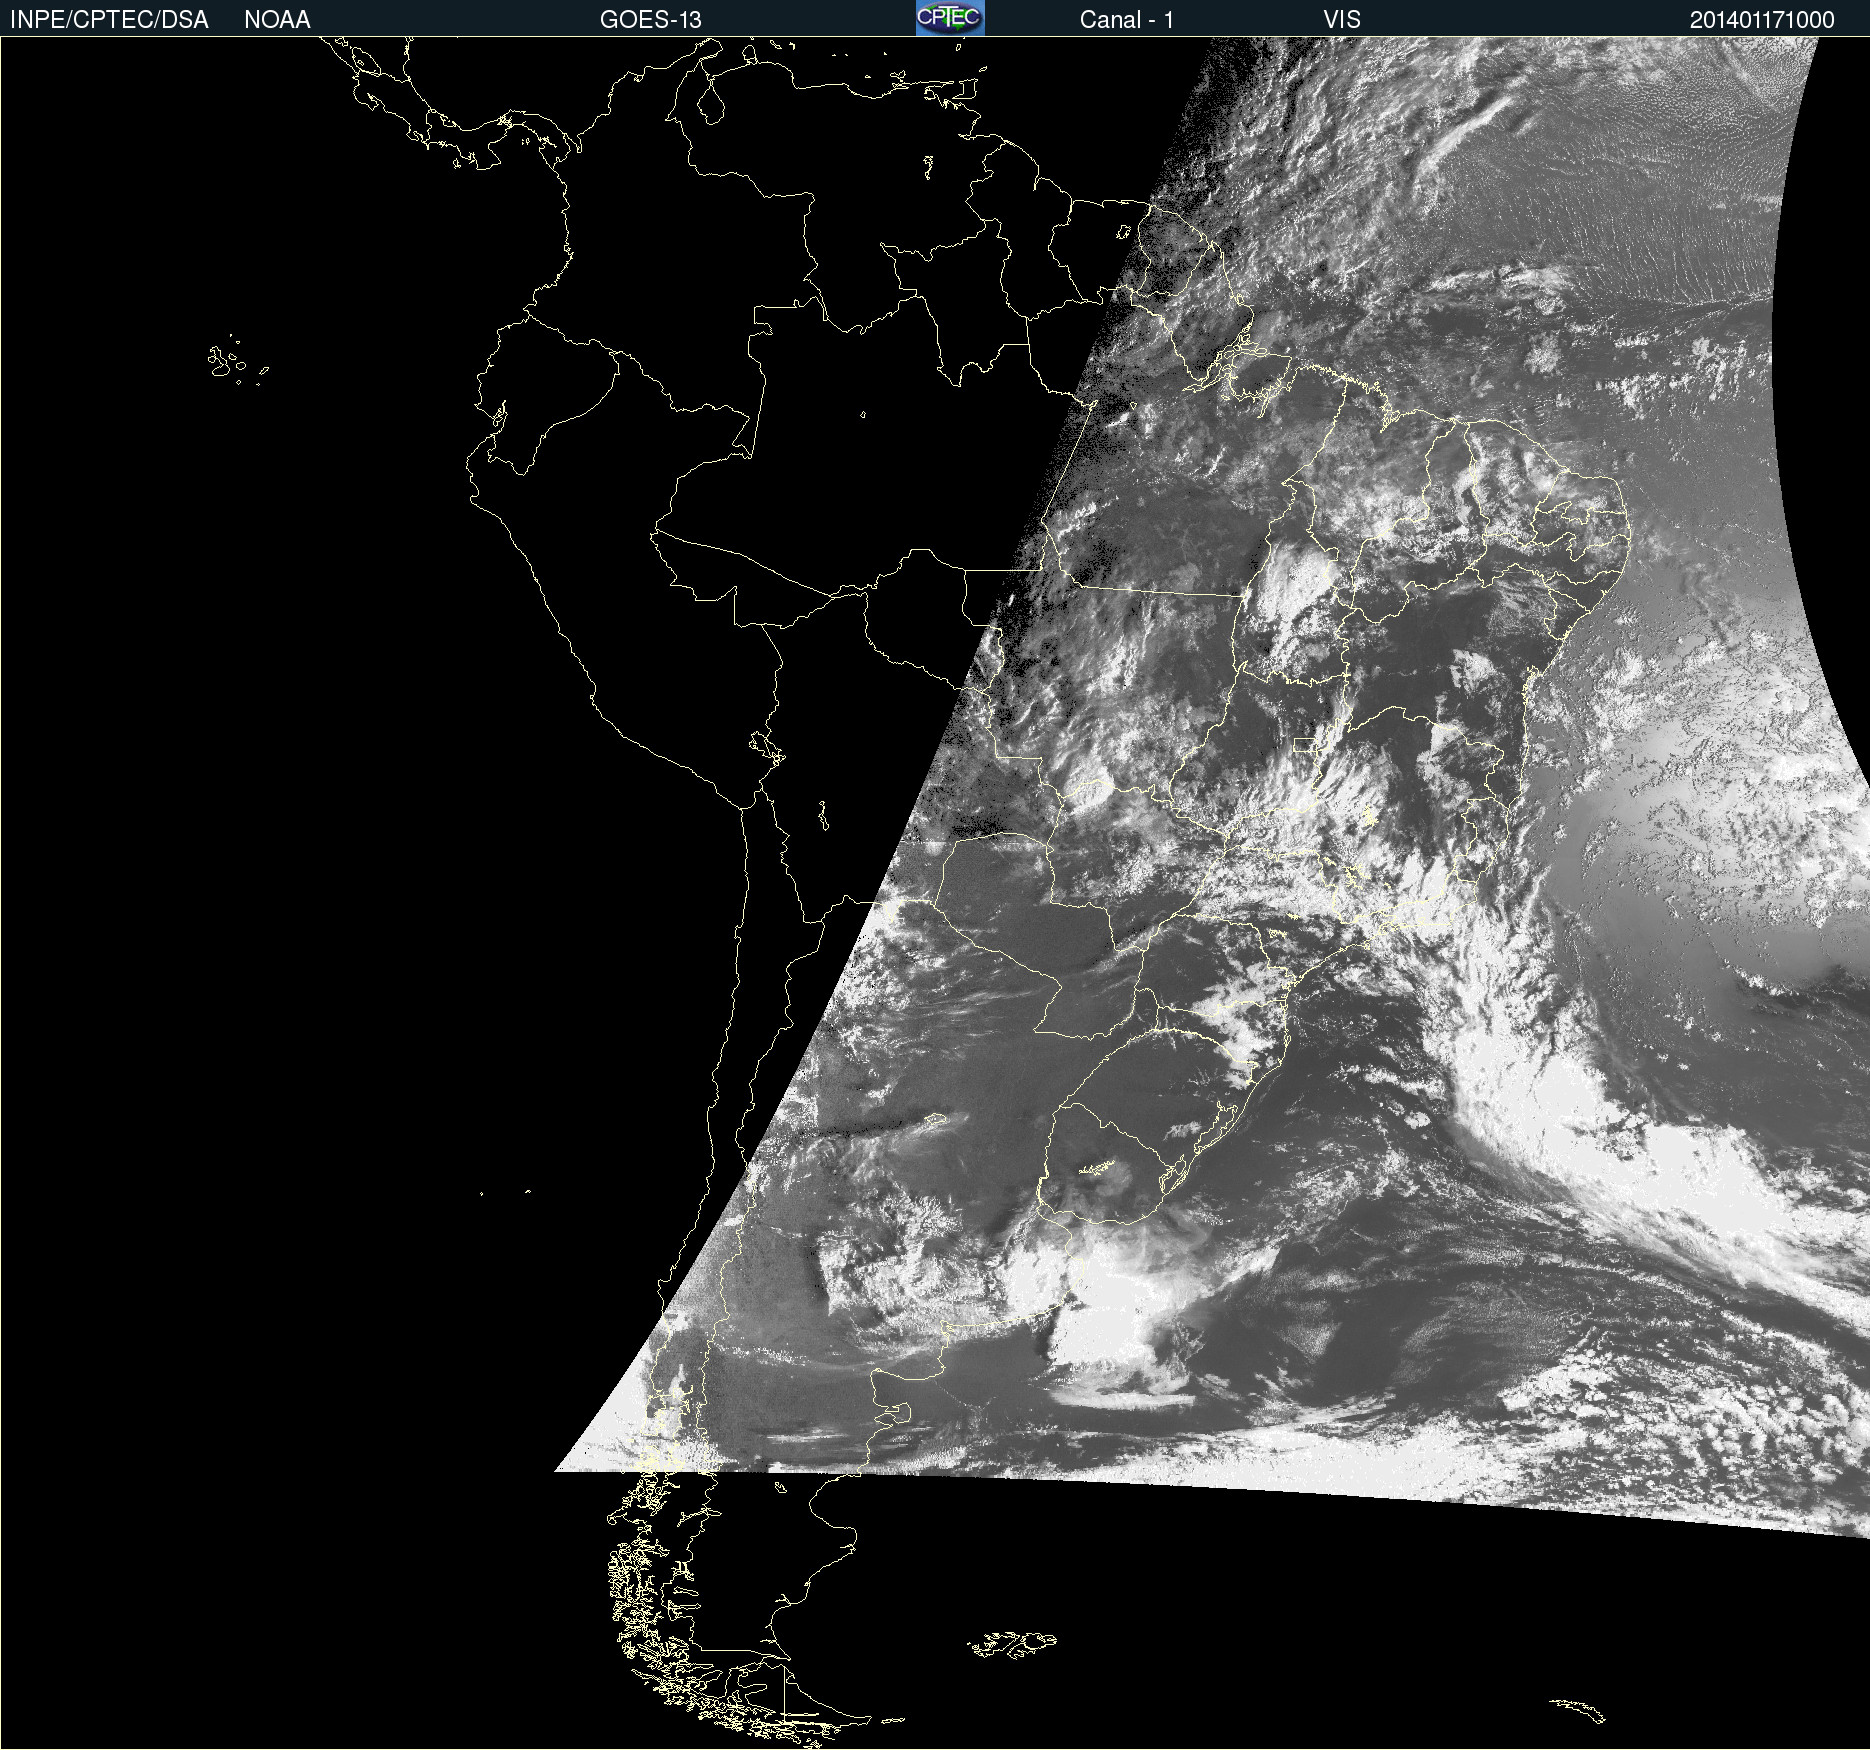
Task: Click the INPE/CPTEC/DSA header label
Action: (x=109, y=20)
